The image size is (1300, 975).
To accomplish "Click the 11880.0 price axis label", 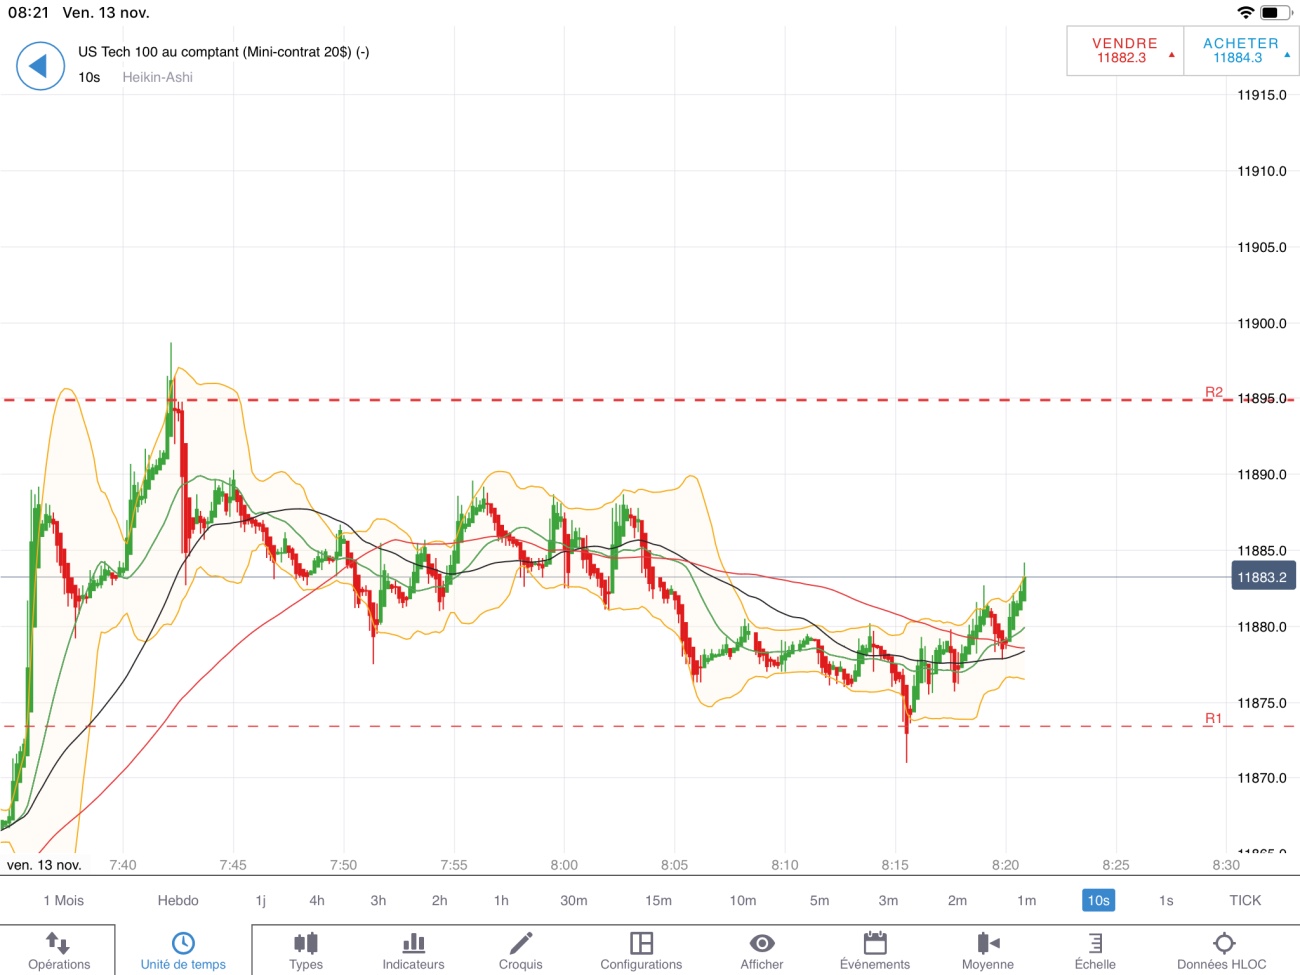I will (1262, 627).
